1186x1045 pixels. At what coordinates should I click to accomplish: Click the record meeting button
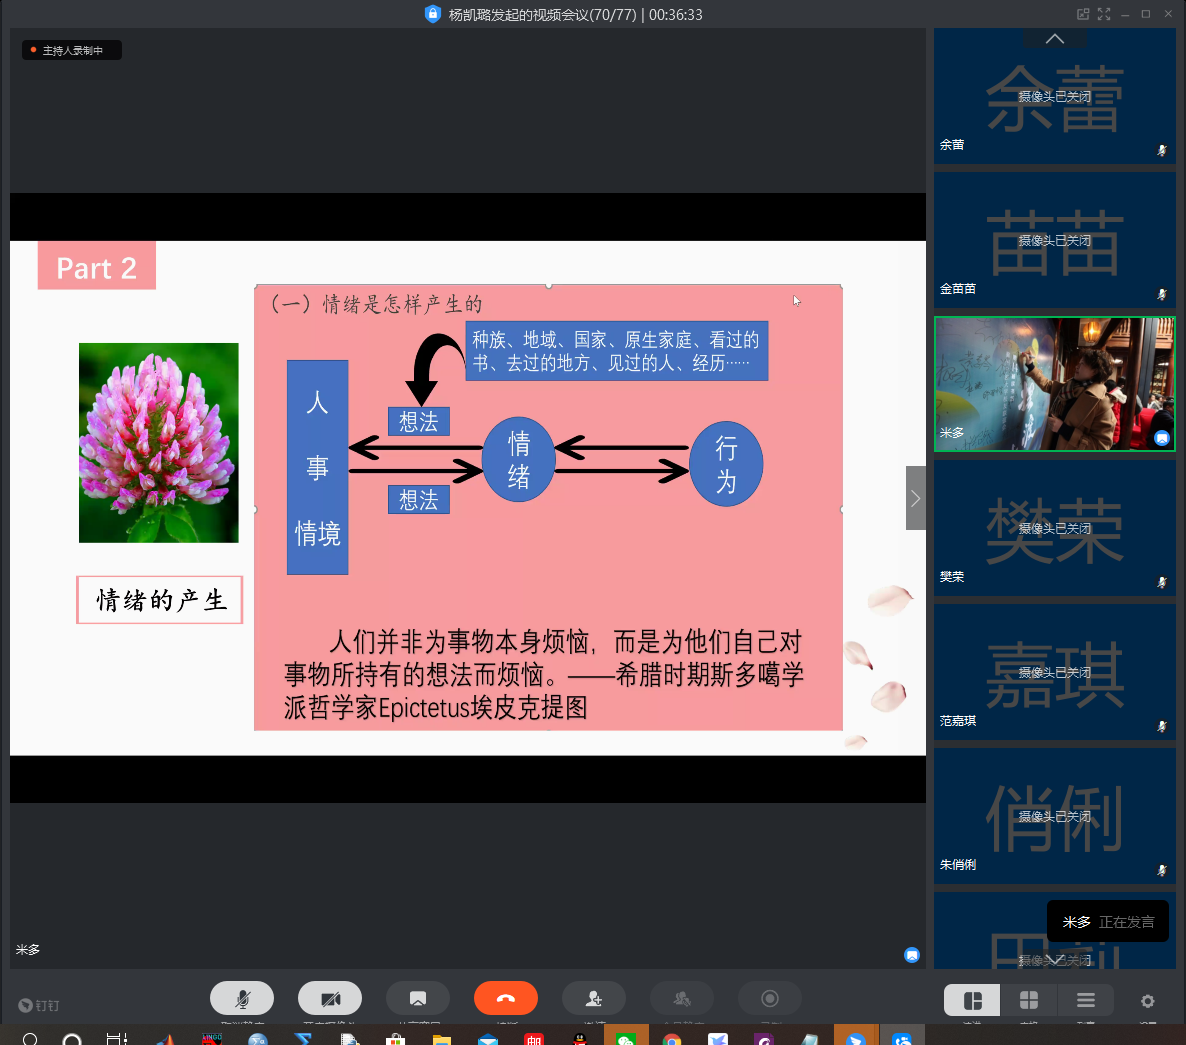pyautogui.click(x=770, y=998)
